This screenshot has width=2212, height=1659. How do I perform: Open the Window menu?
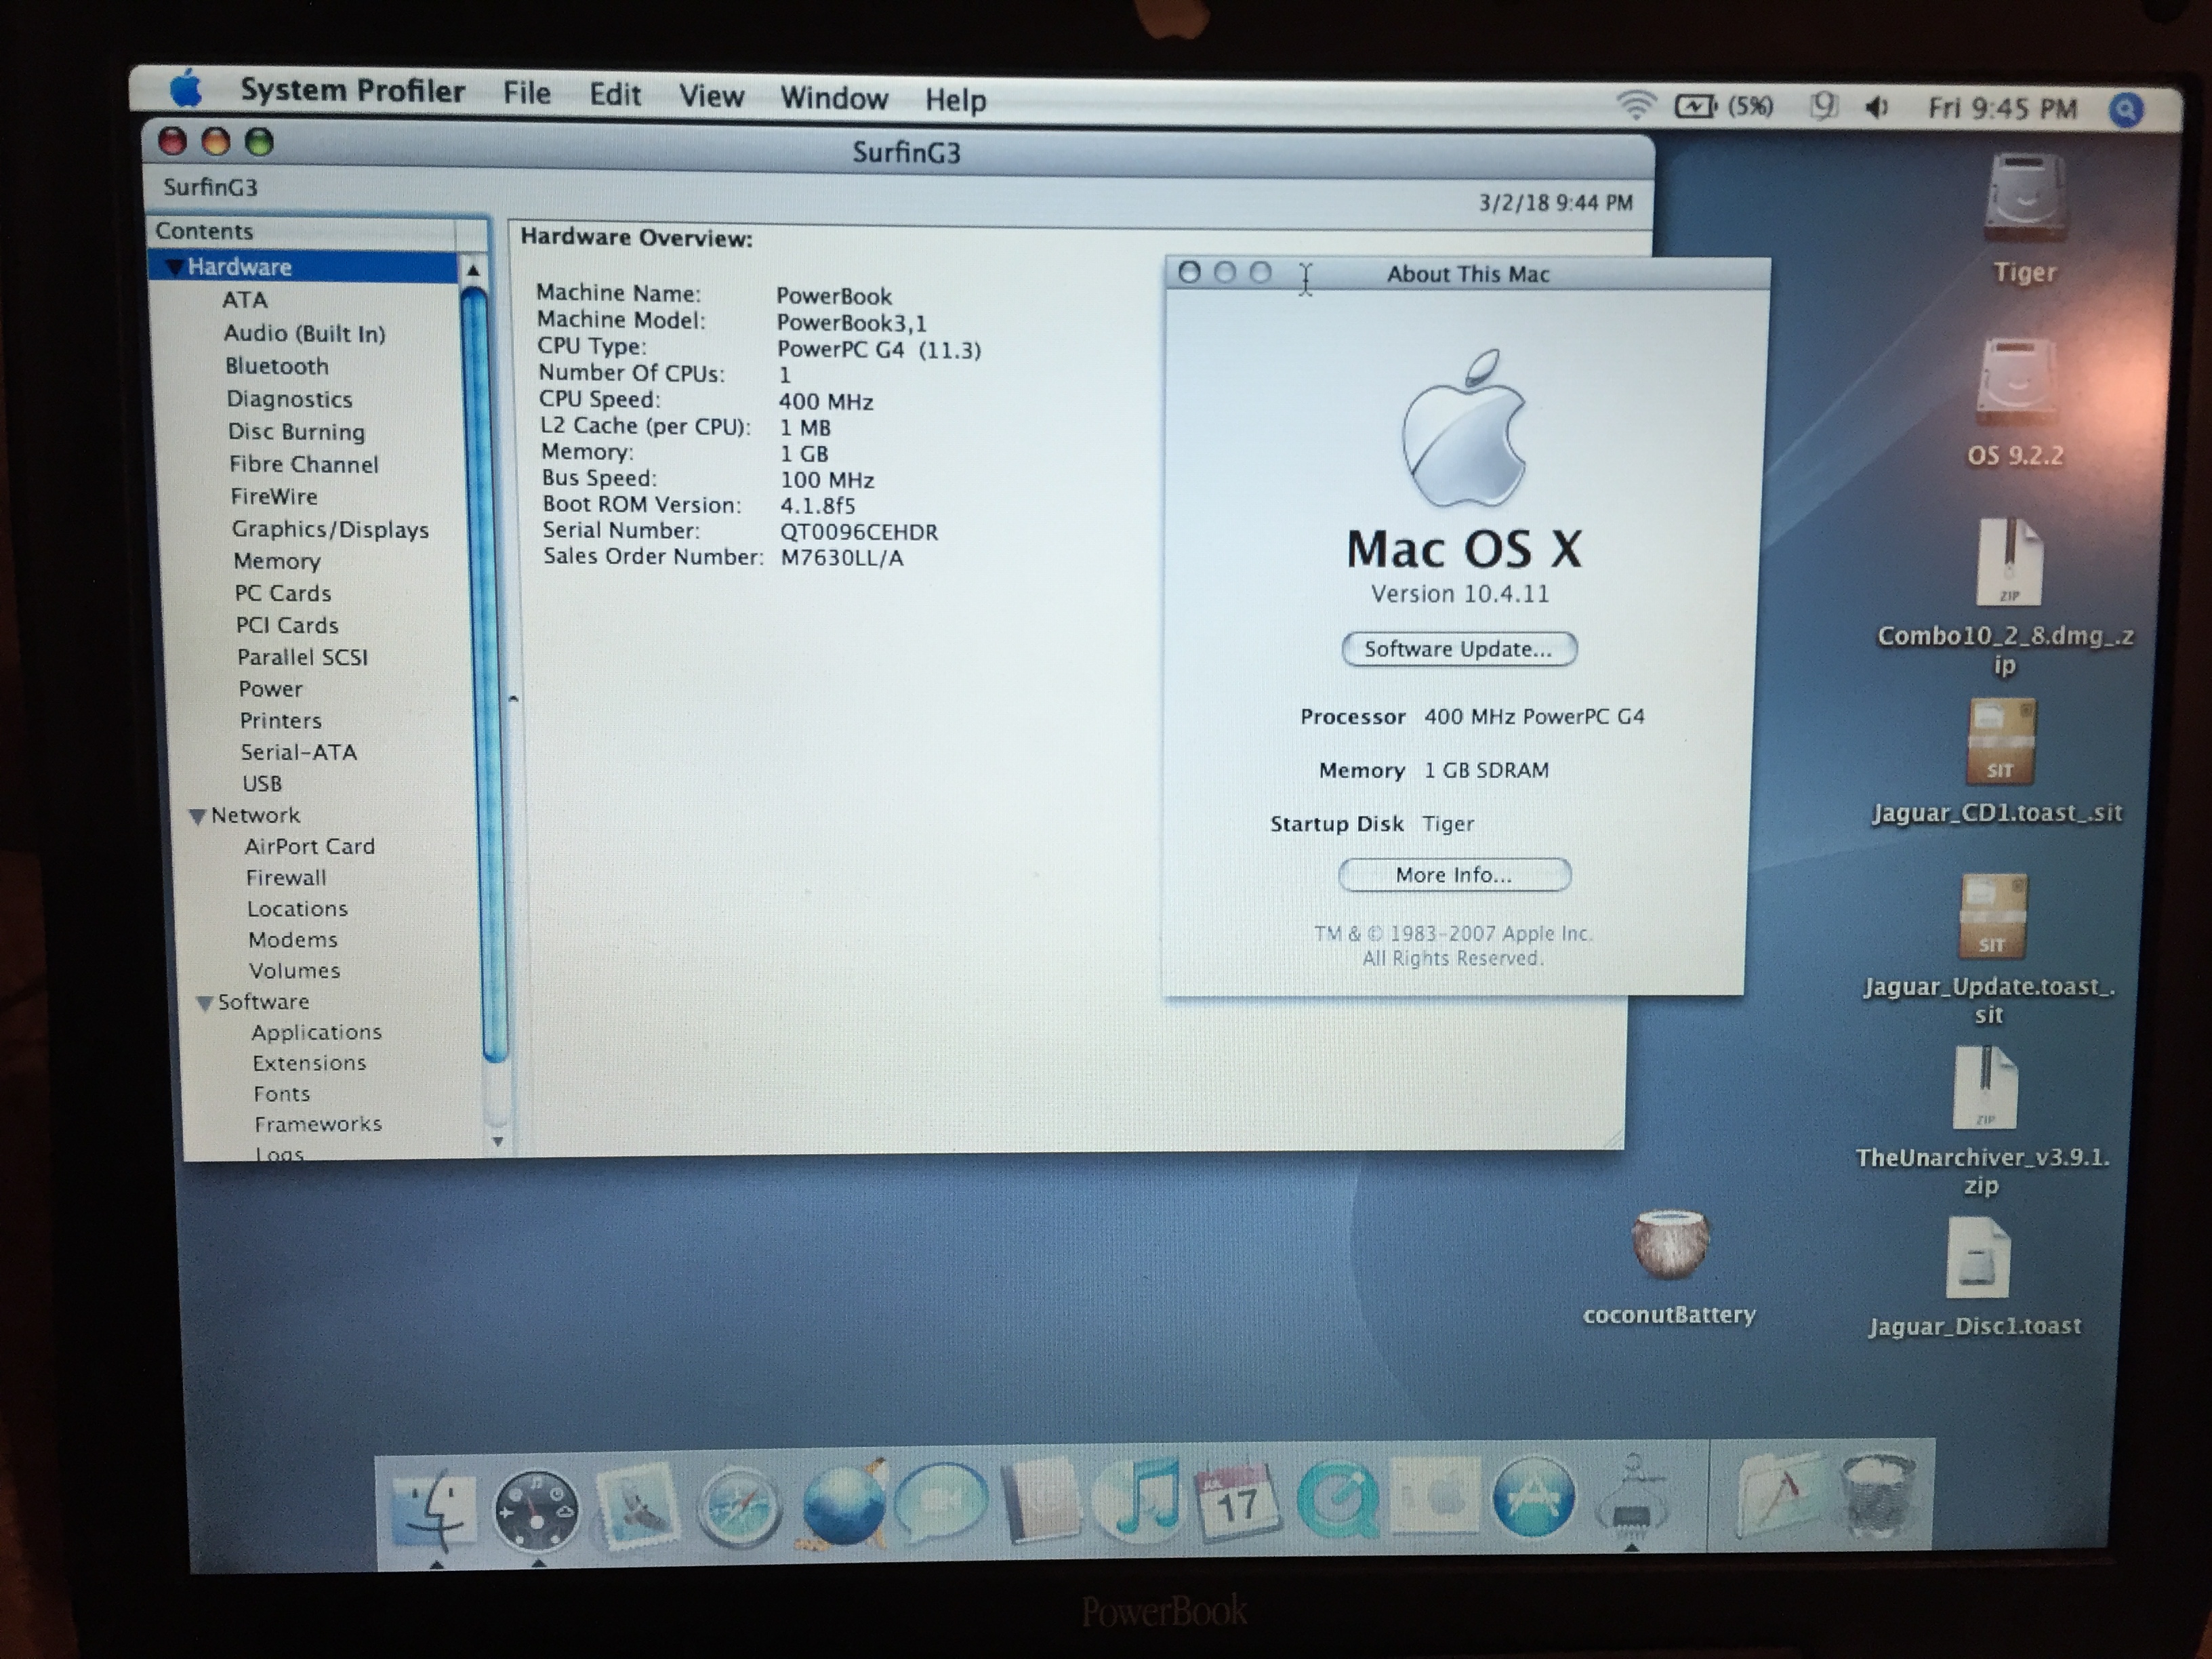pos(834,98)
